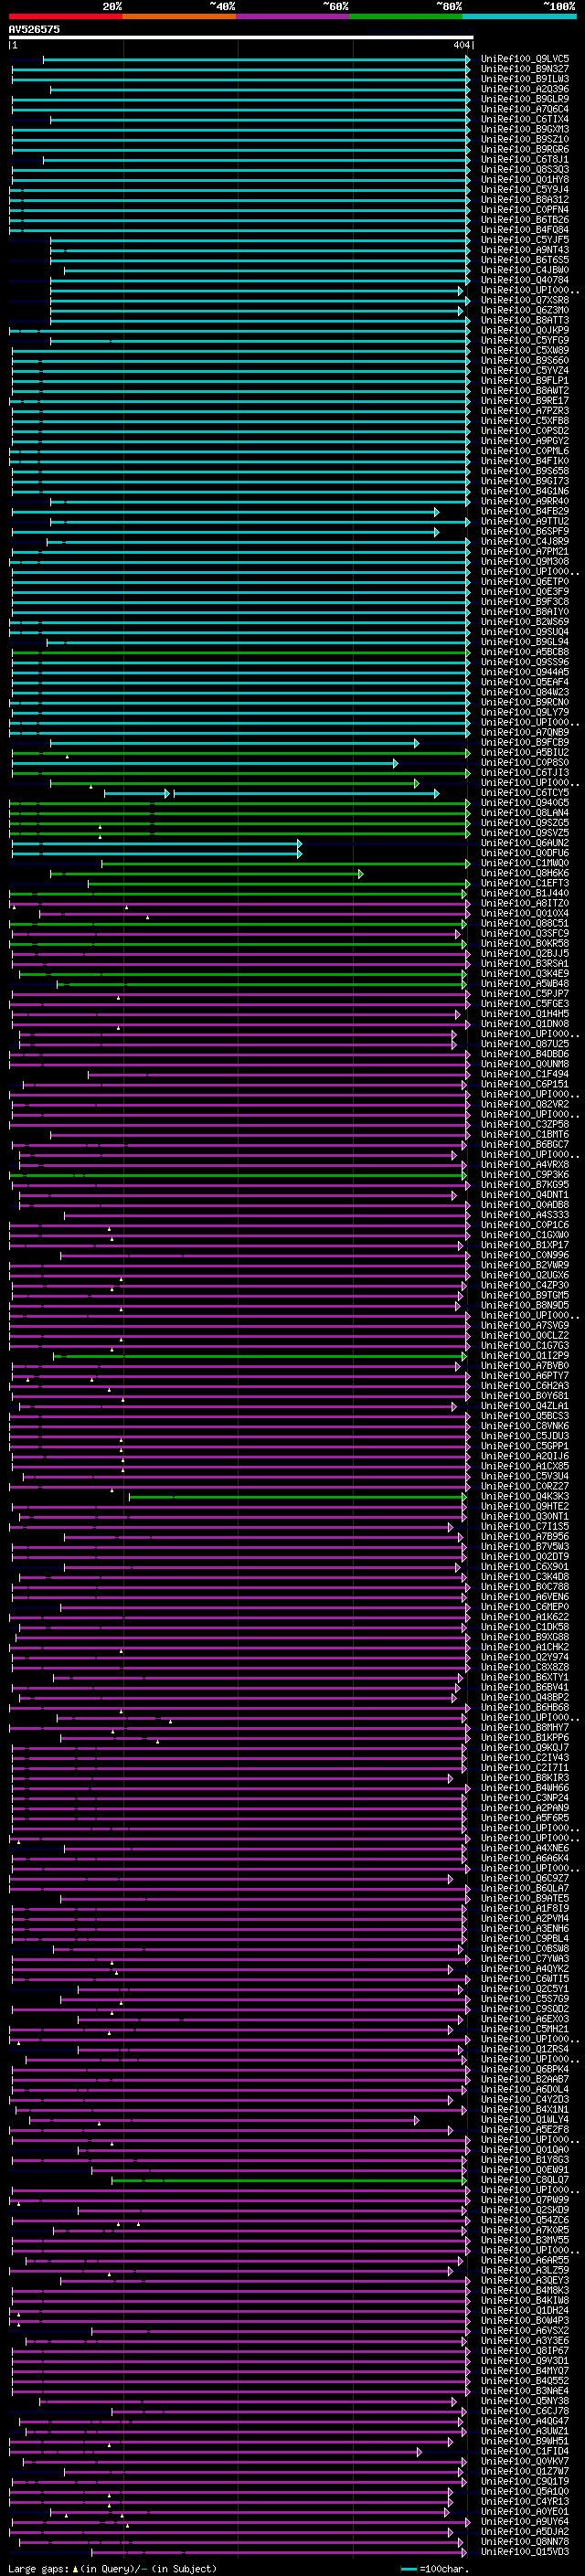
Task: Click hit UniRef100_Q944A5
Action: coord(525,672)
